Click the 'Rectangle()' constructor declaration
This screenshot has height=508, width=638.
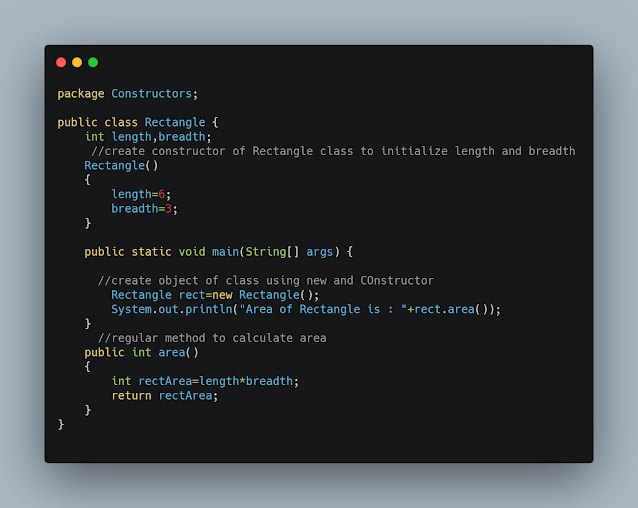(x=121, y=166)
